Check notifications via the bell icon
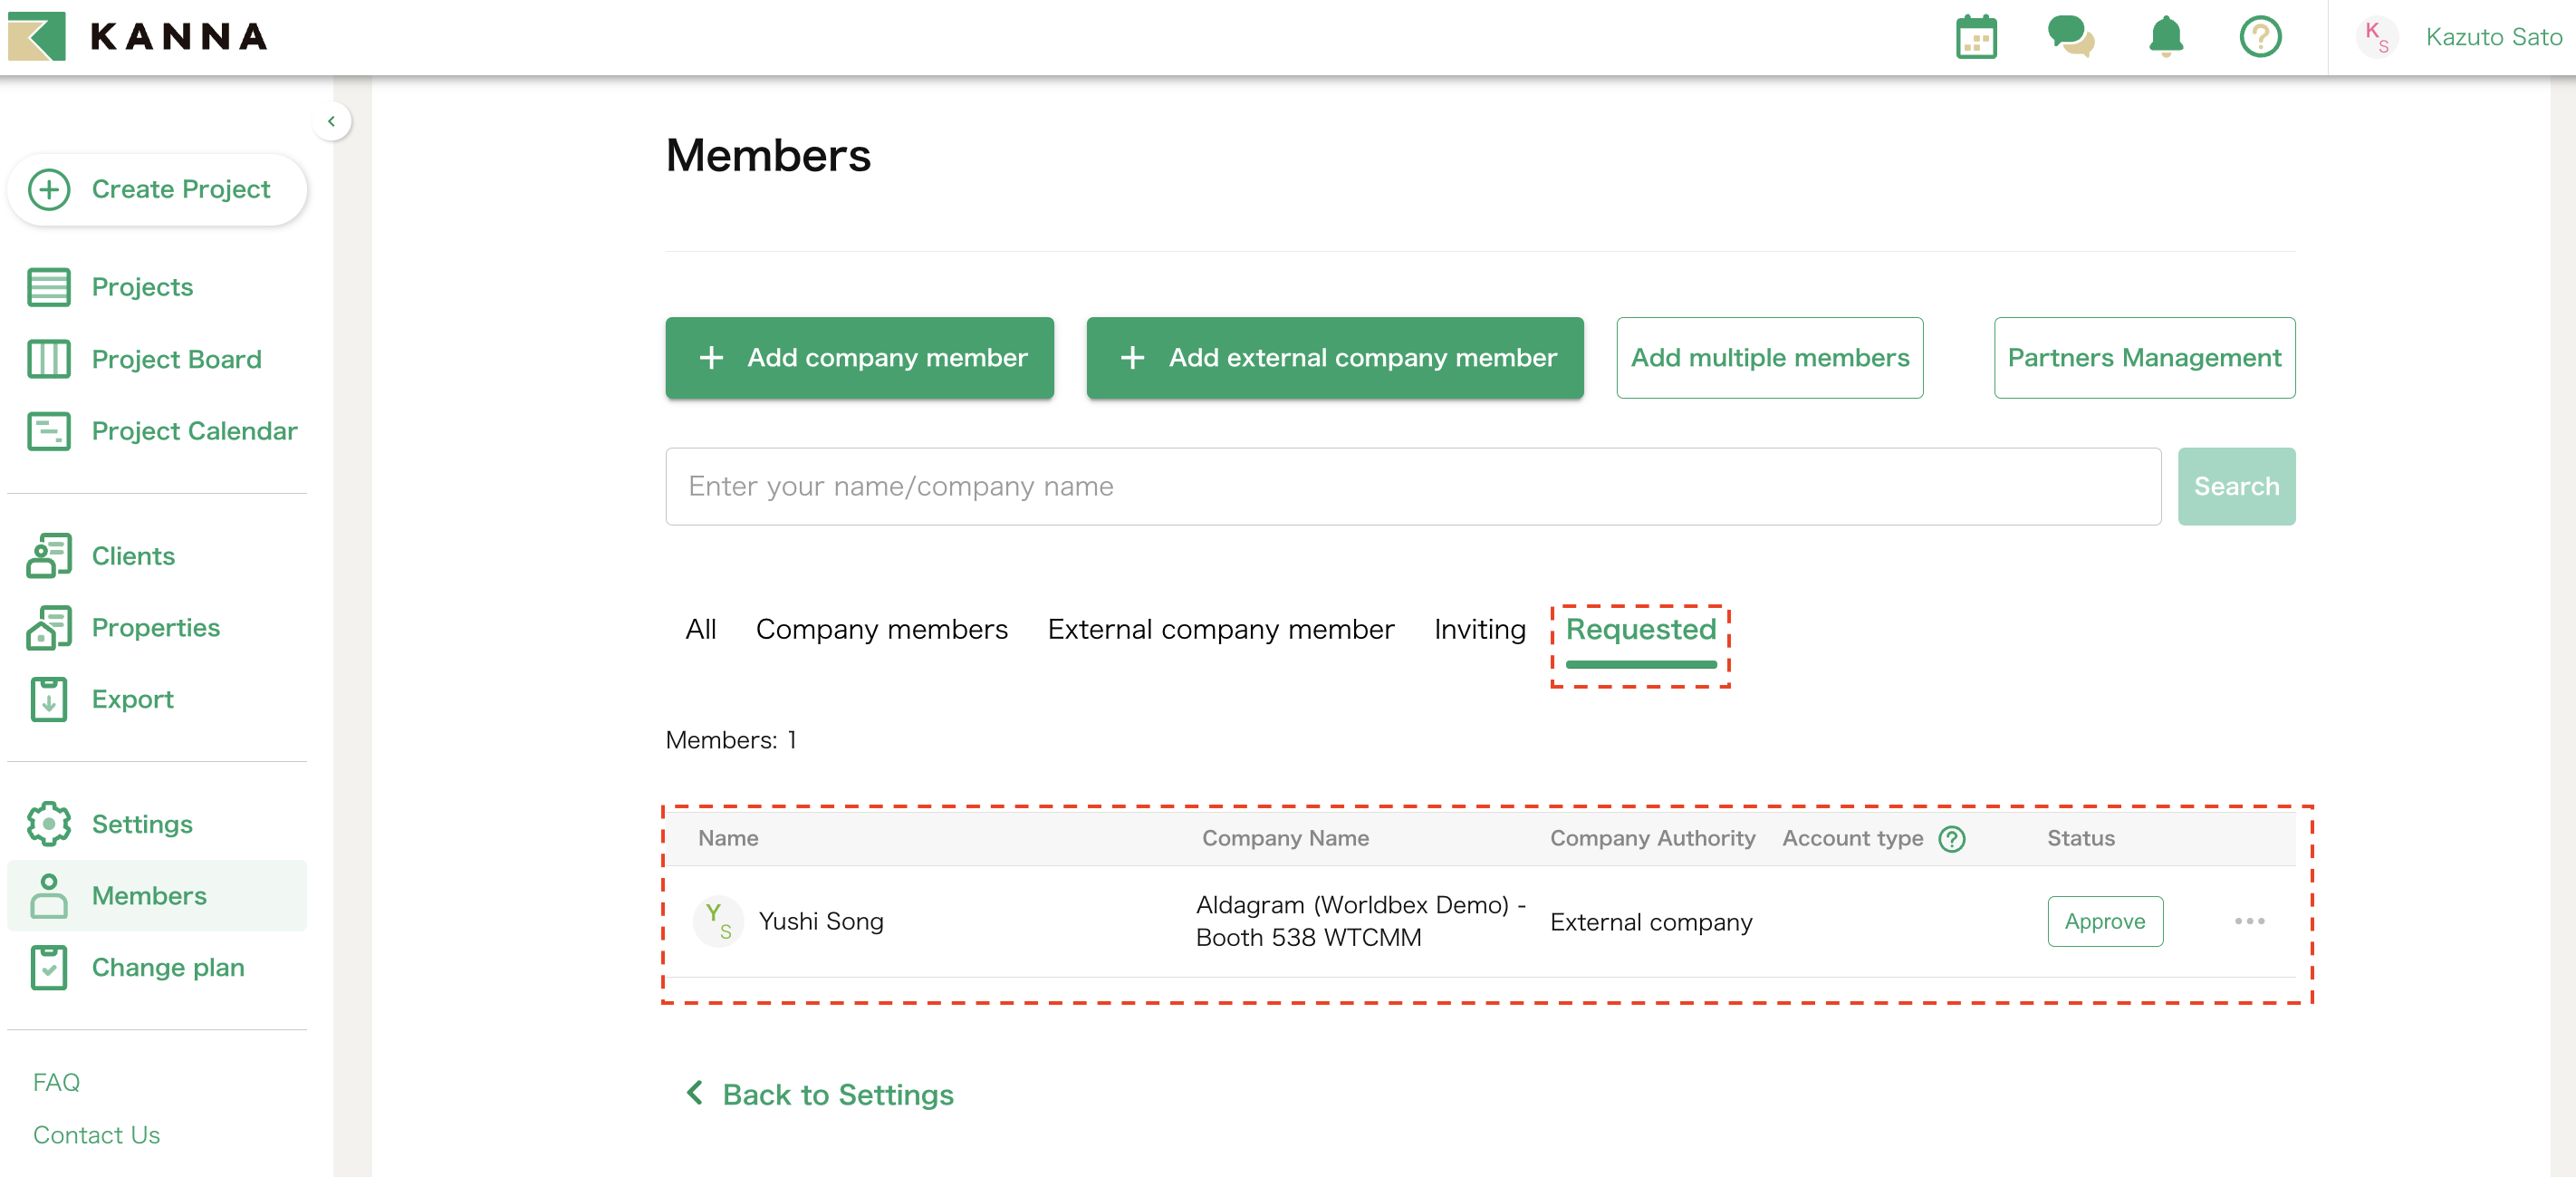The width and height of the screenshot is (2576, 1177). click(2166, 37)
